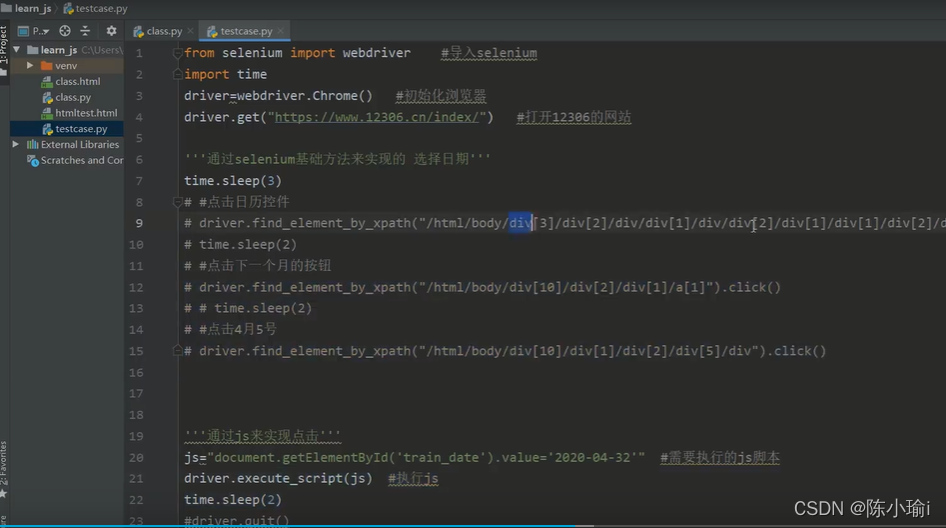The image size is (946, 528).
Task: Click the #导入selenium comment
Action: click(x=489, y=53)
